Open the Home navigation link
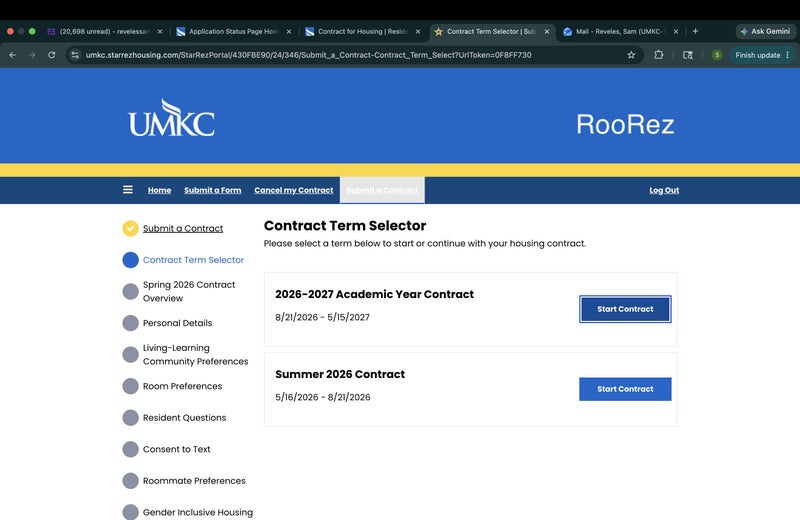 coord(159,190)
